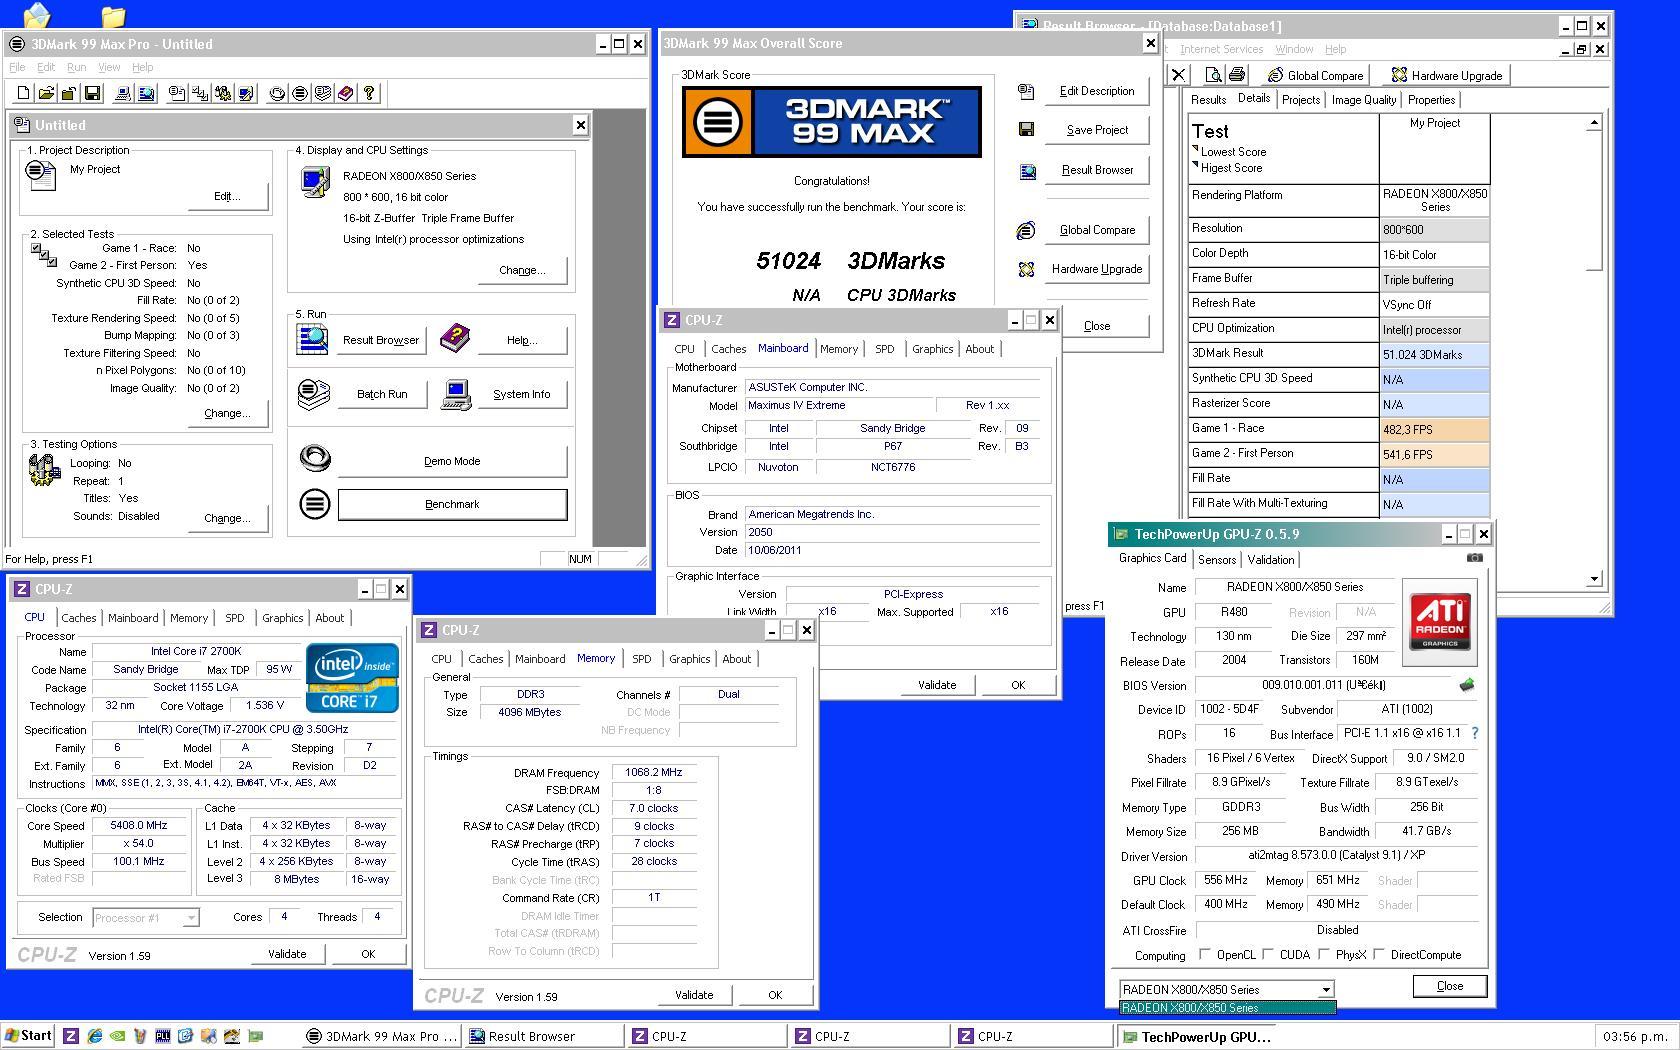Click the Hardware Upgrade icon in Overall Score window
1680x1050 pixels.
click(1026, 269)
